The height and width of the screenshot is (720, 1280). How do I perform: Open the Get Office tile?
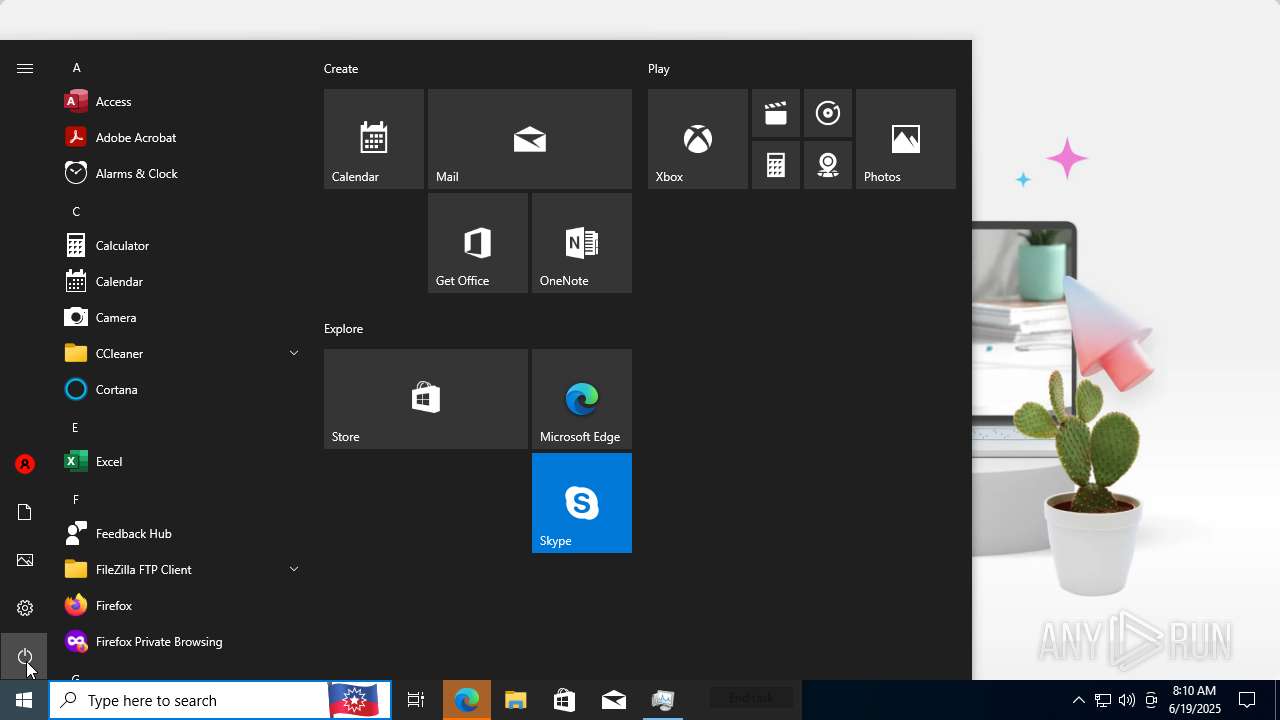pos(478,243)
